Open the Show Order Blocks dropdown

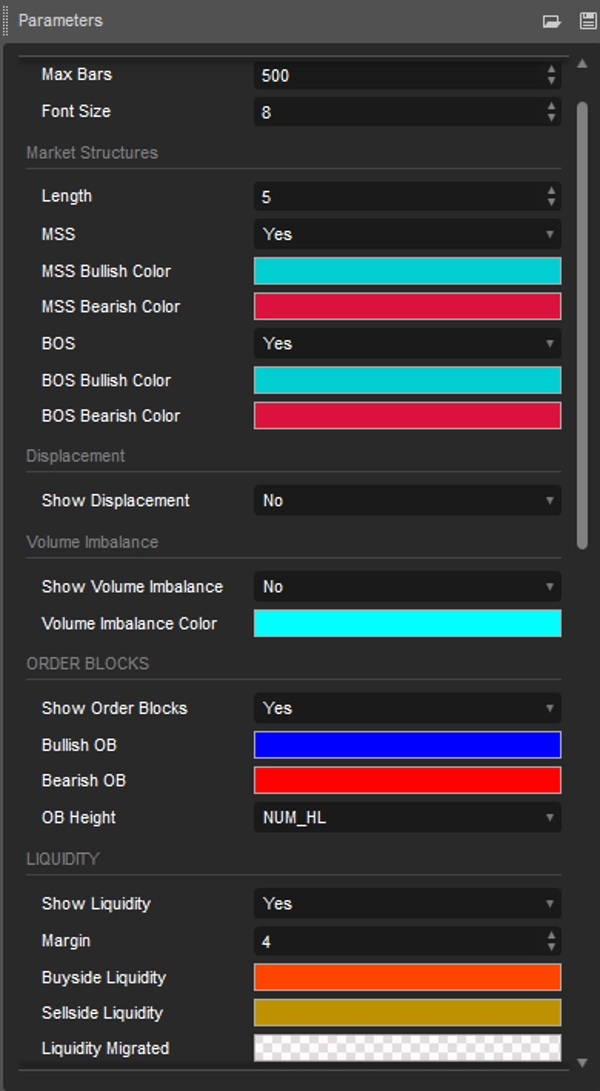click(x=407, y=708)
